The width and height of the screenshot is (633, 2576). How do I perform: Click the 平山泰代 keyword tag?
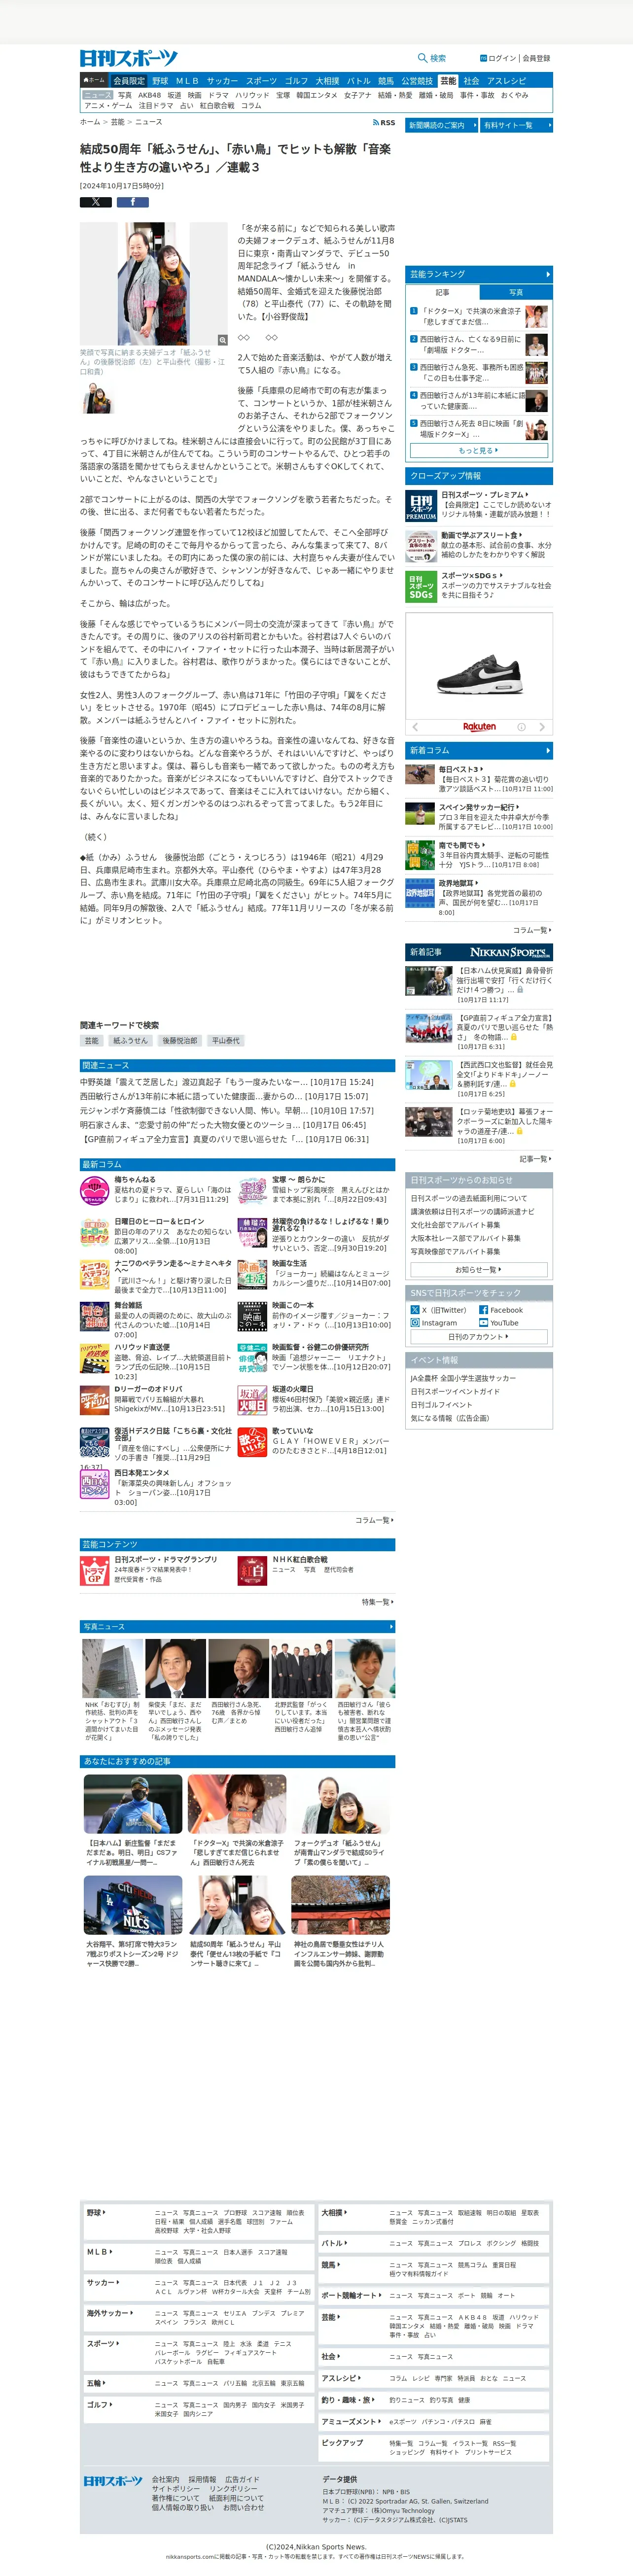point(226,1040)
